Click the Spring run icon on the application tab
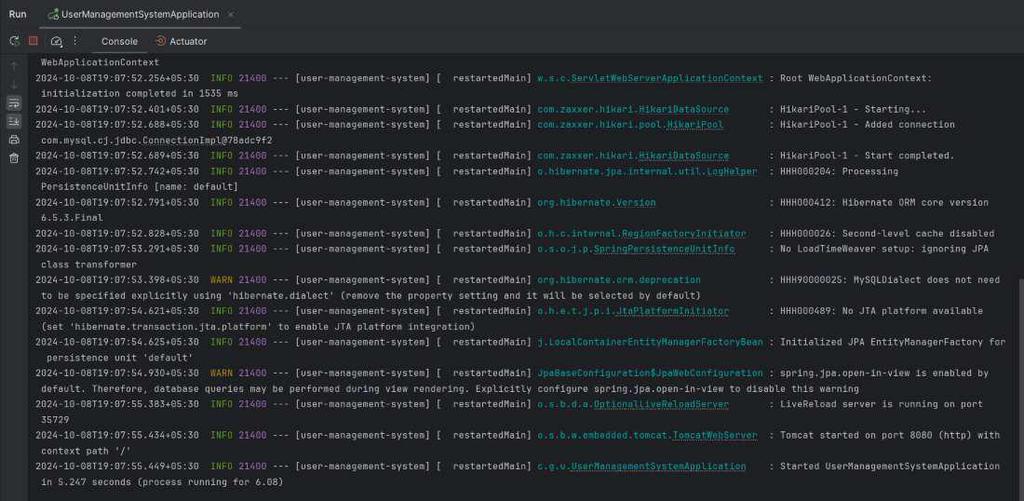The height and width of the screenshot is (501, 1024). tap(54, 14)
